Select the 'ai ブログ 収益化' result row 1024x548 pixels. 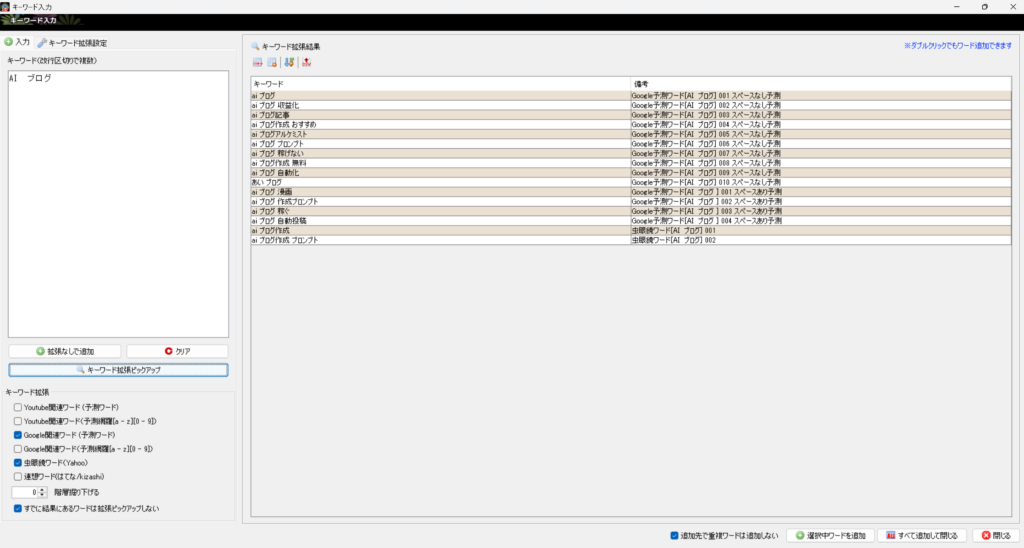pos(440,105)
